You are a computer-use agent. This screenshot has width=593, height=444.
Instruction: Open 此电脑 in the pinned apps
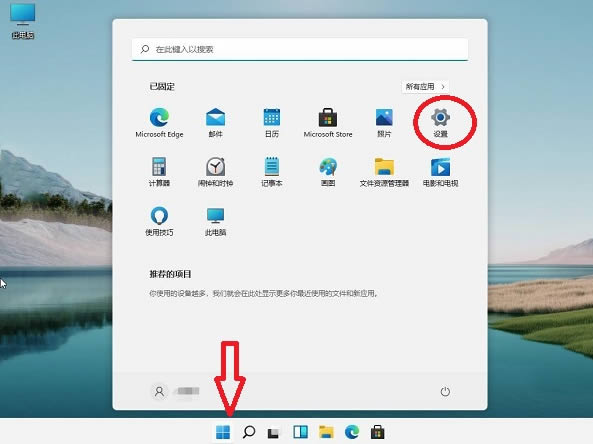pyautogui.click(x=215, y=221)
